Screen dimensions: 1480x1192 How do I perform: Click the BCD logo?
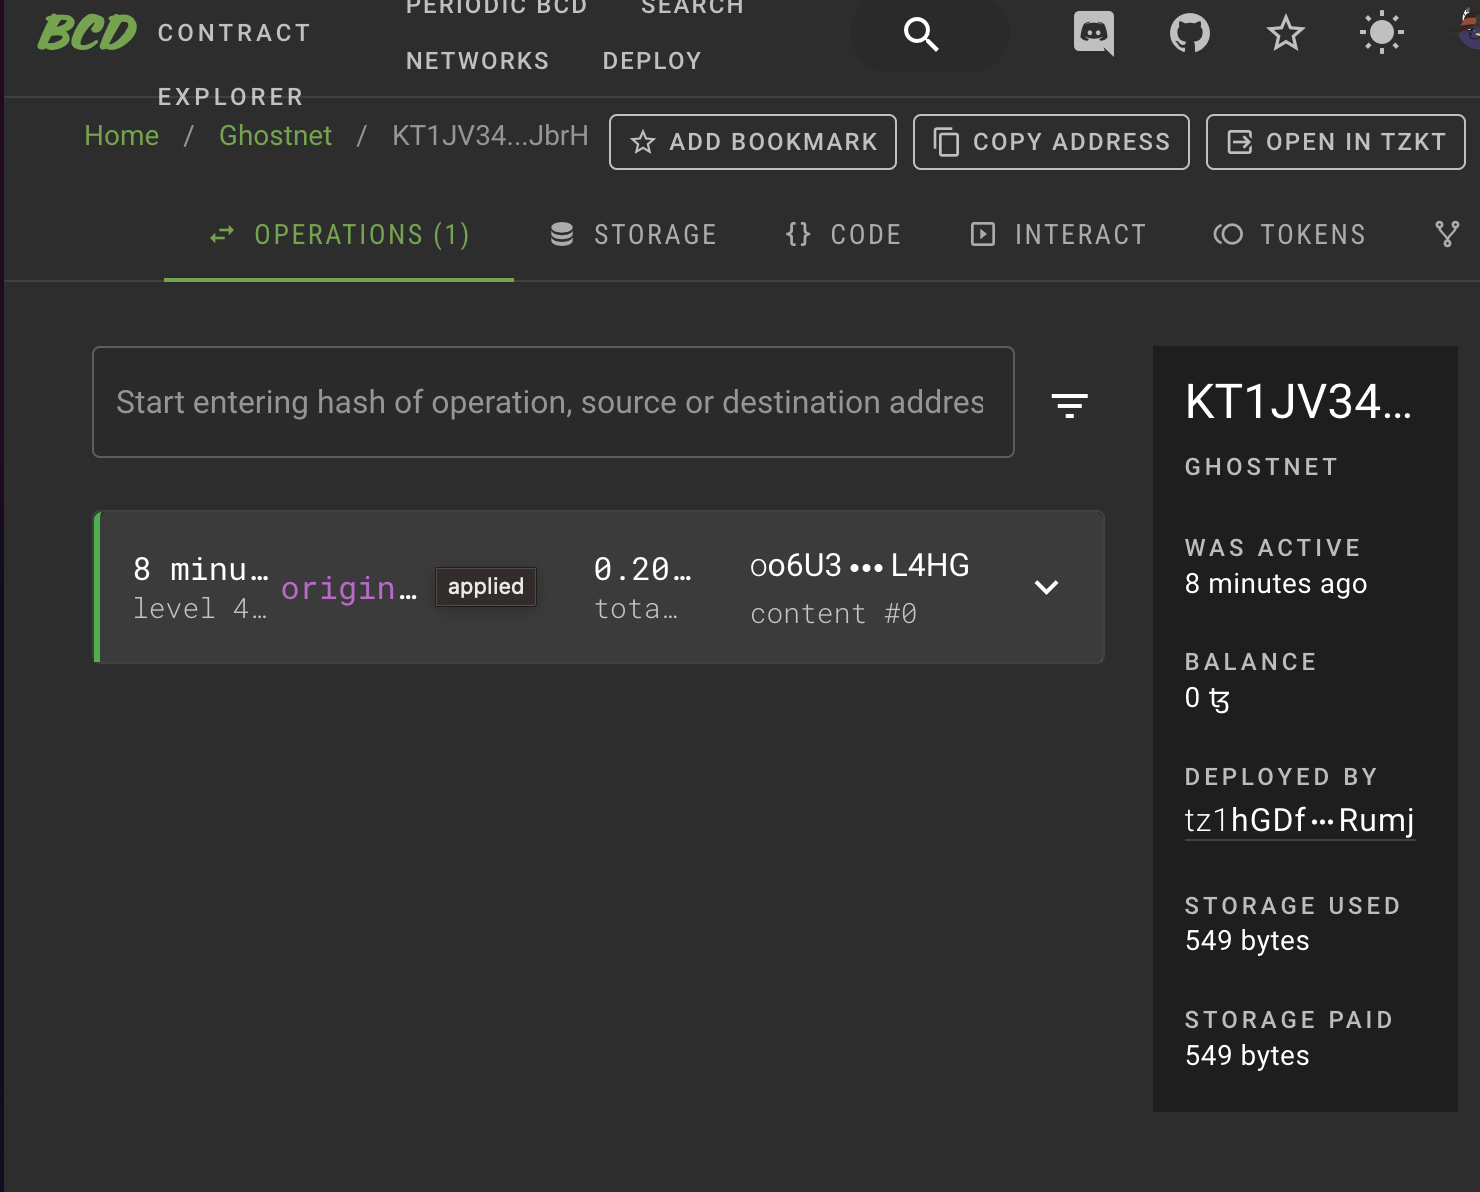(87, 33)
